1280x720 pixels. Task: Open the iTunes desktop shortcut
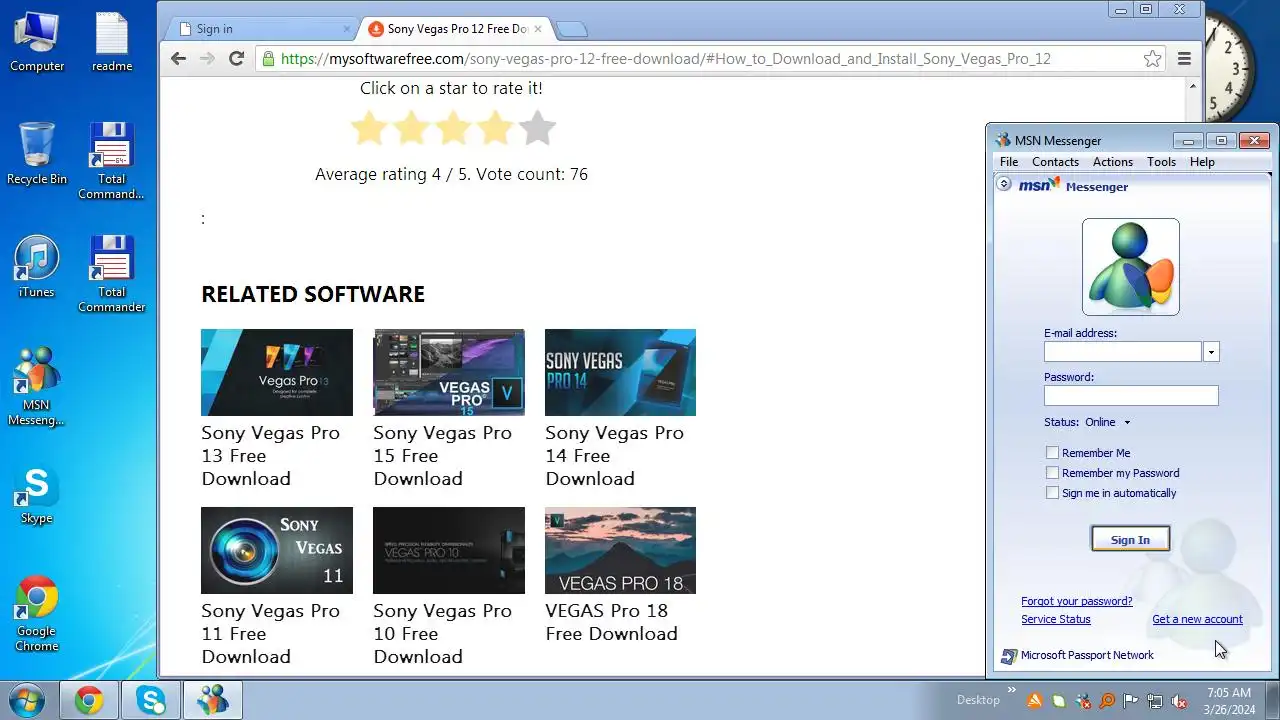37,267
